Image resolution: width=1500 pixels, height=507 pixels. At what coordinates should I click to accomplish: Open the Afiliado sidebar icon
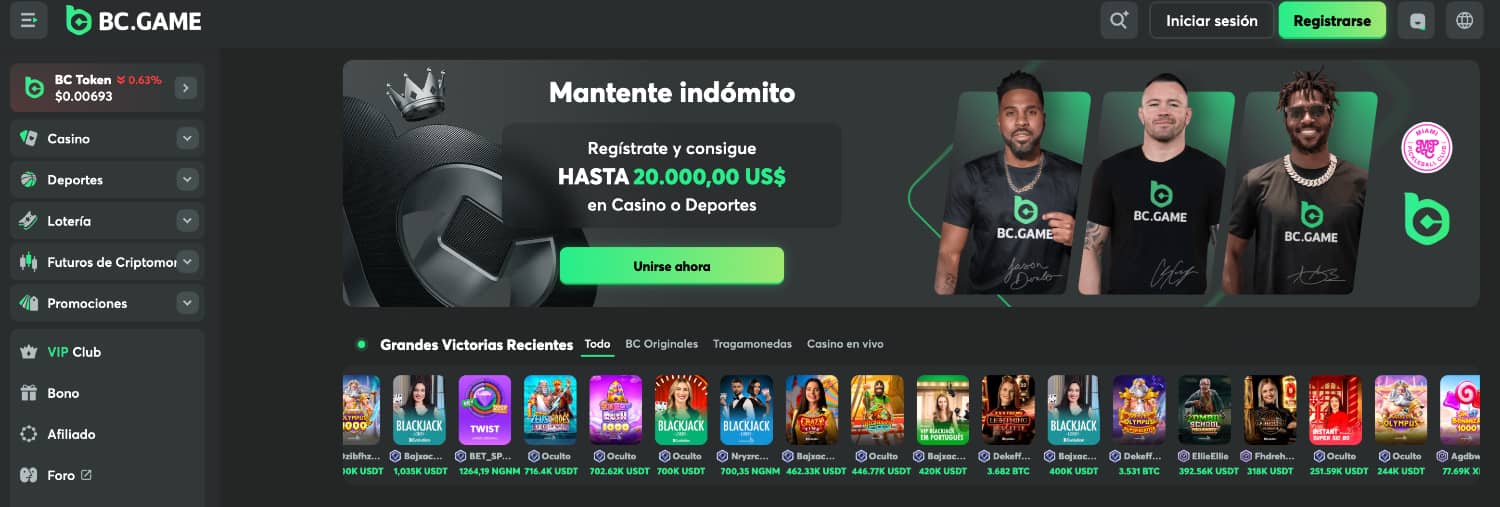pos(29,434)
